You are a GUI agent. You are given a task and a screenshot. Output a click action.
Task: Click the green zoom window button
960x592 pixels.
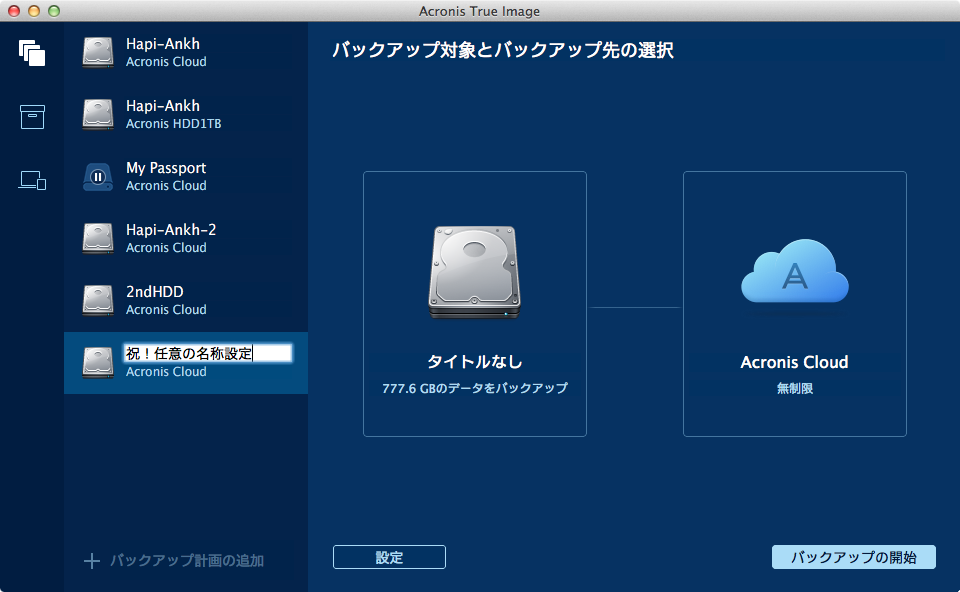pyautogui.click(x=54, y=11)
